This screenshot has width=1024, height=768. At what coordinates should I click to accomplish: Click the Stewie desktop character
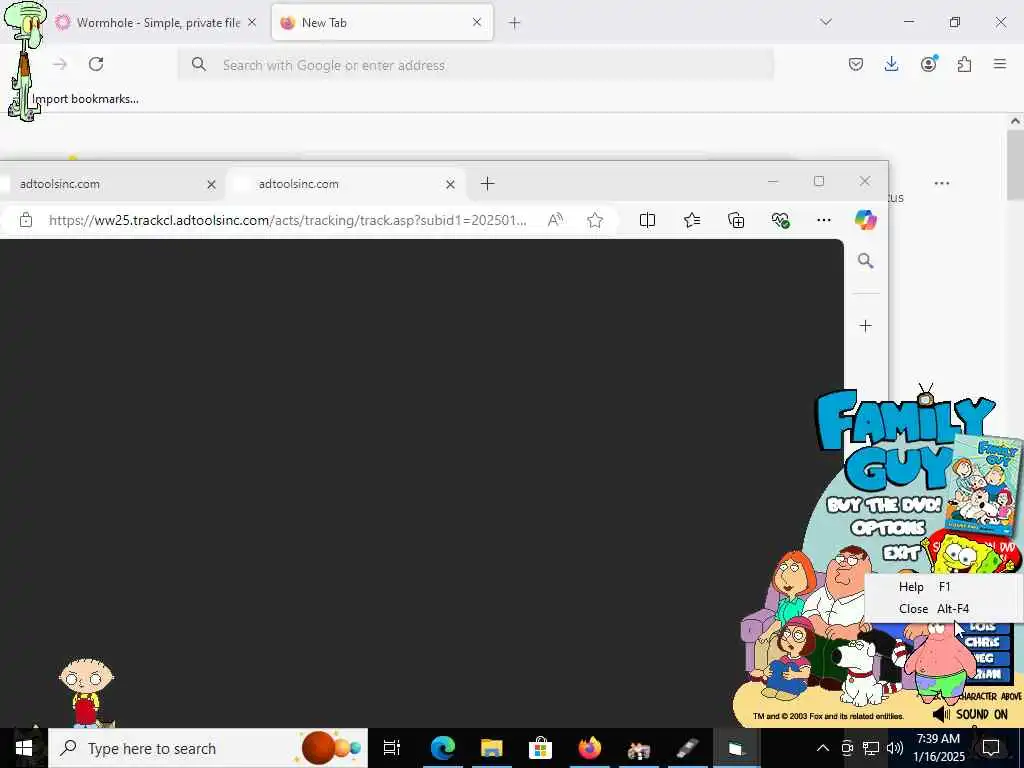(x=86, y=692)
